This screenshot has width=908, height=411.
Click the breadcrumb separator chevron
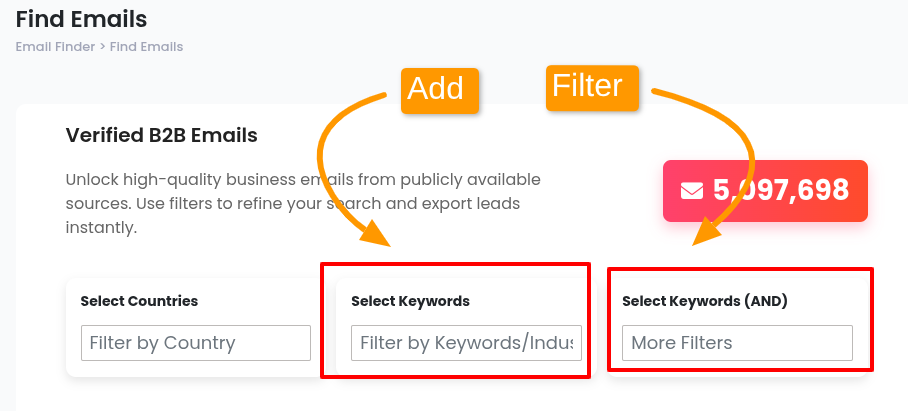[102, 46]
